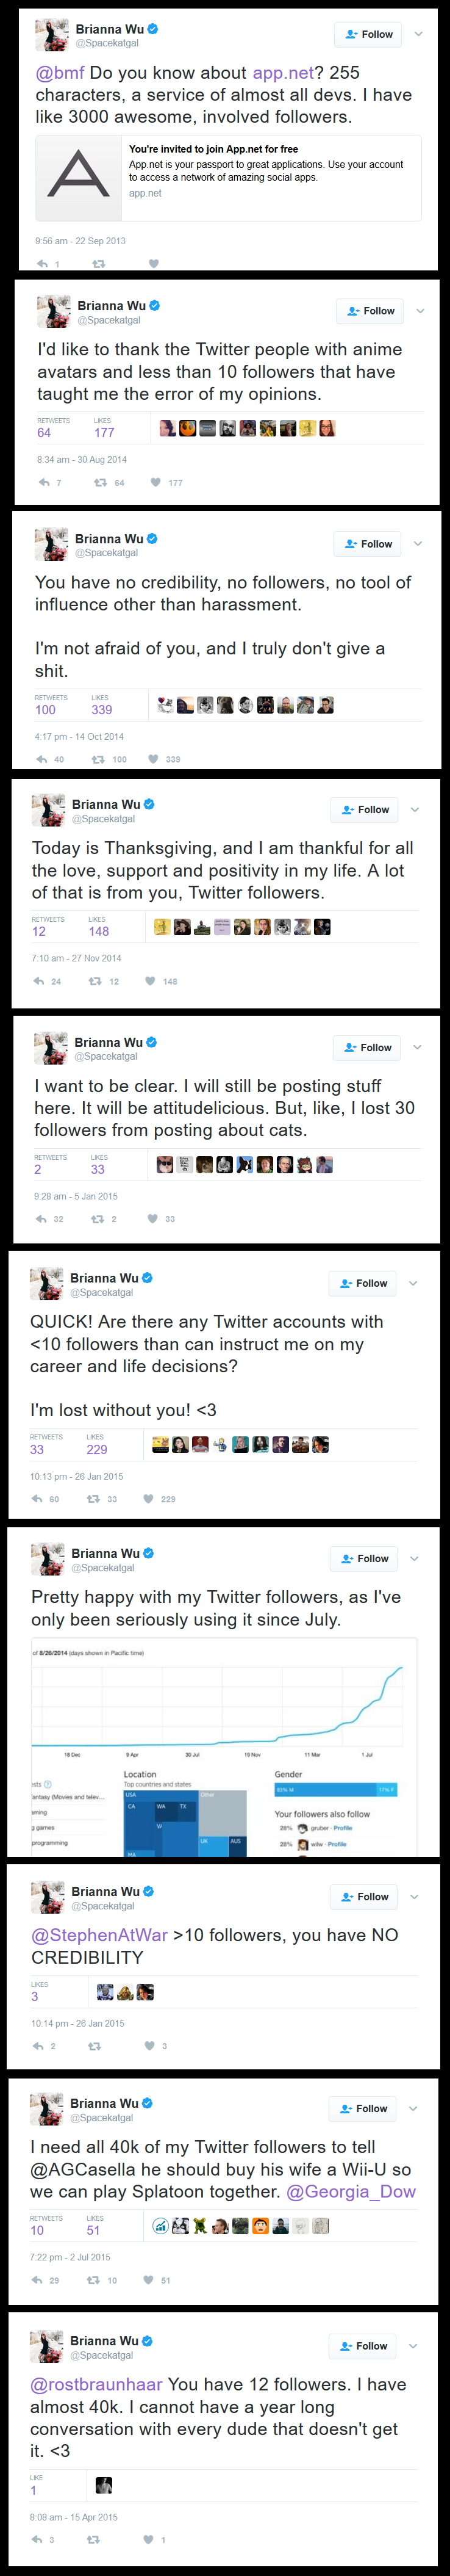Viewport: 450px width, 2576px height.
Task: Open the @Georgia_Dow mention link
Action: point(351,2192)
